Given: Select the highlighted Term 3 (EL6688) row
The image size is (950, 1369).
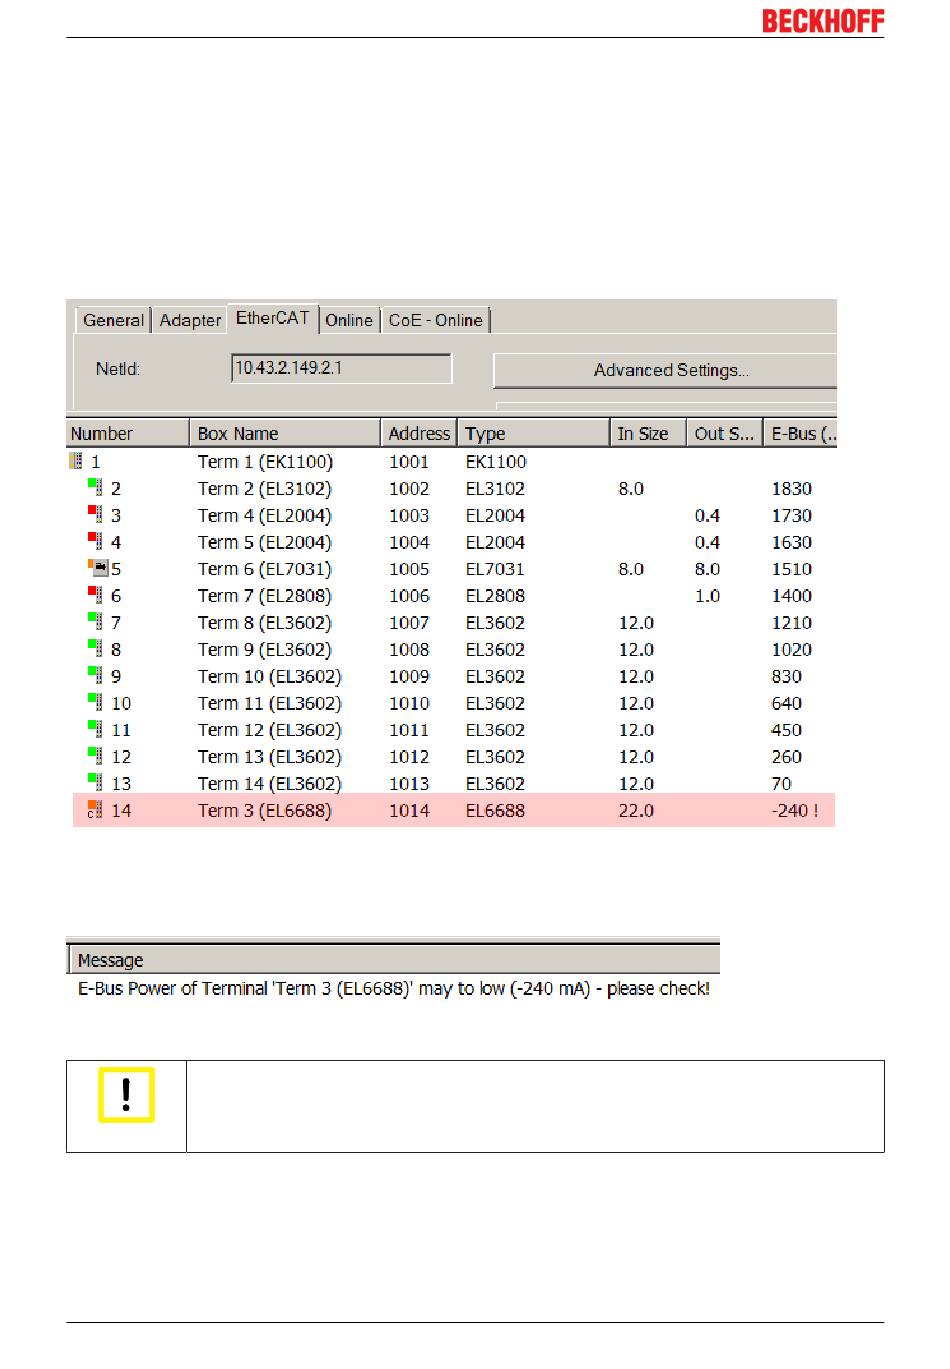Looking at the screenshot, I should tap(453, 810).
